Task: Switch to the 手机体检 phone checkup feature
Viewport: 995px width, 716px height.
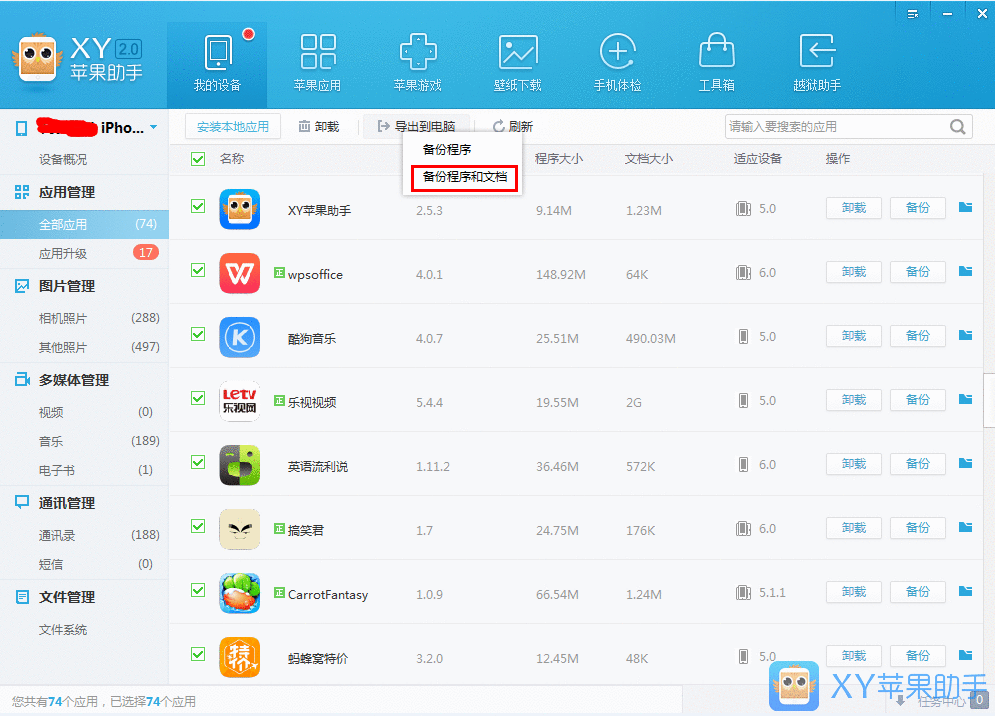Action: (617, 60)
